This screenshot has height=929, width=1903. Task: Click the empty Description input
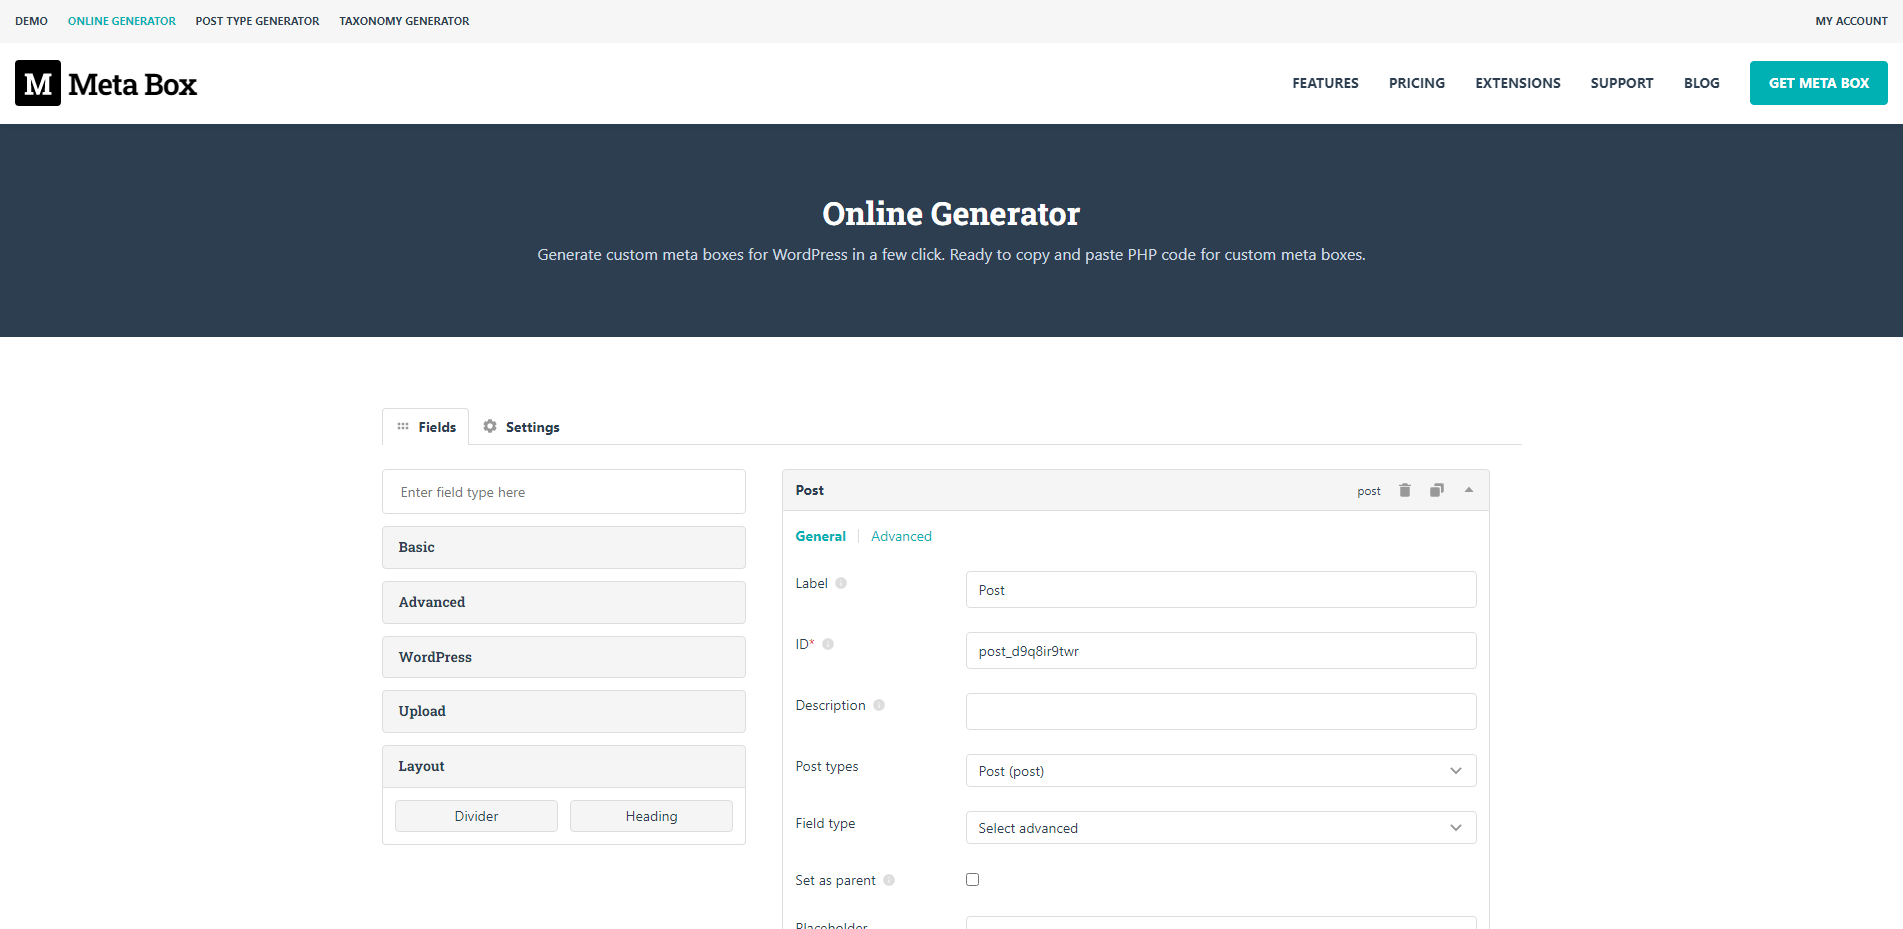[1221, 712]
